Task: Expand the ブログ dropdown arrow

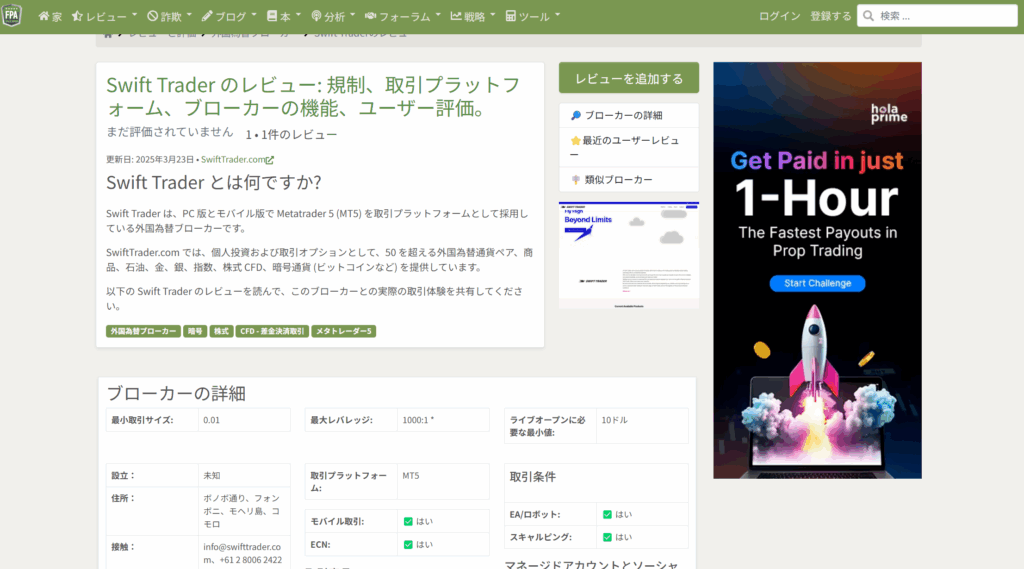Action: coord(254,15)
